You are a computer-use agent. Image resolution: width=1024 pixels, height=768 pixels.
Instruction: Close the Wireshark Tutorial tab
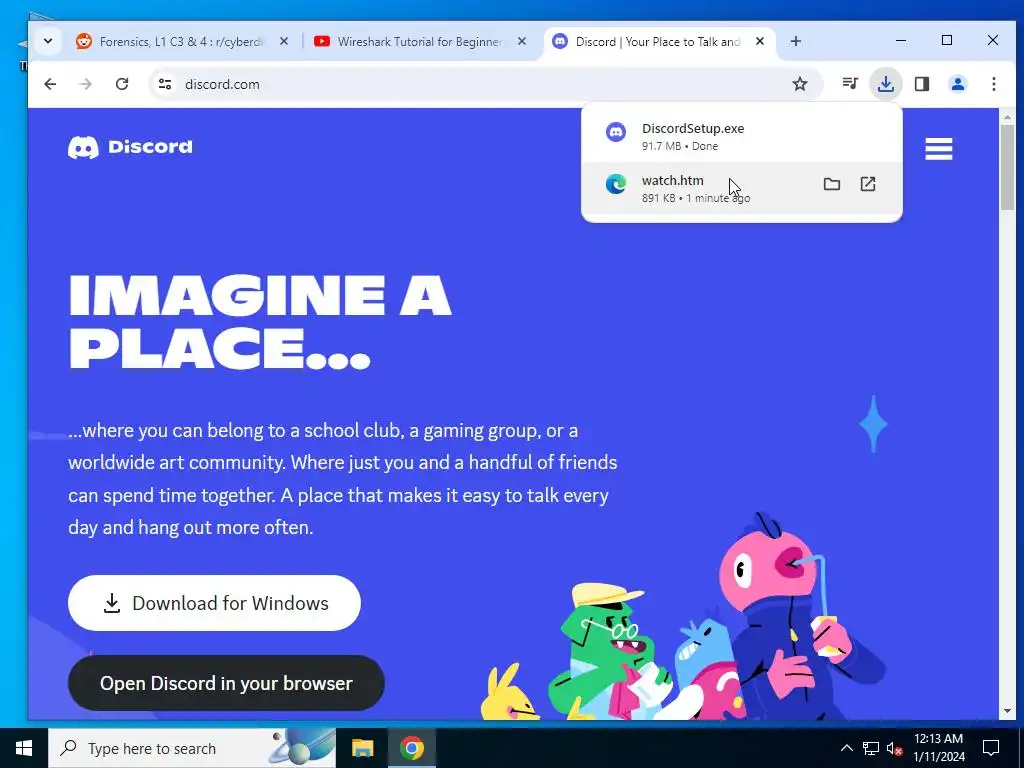pos(522,41)
